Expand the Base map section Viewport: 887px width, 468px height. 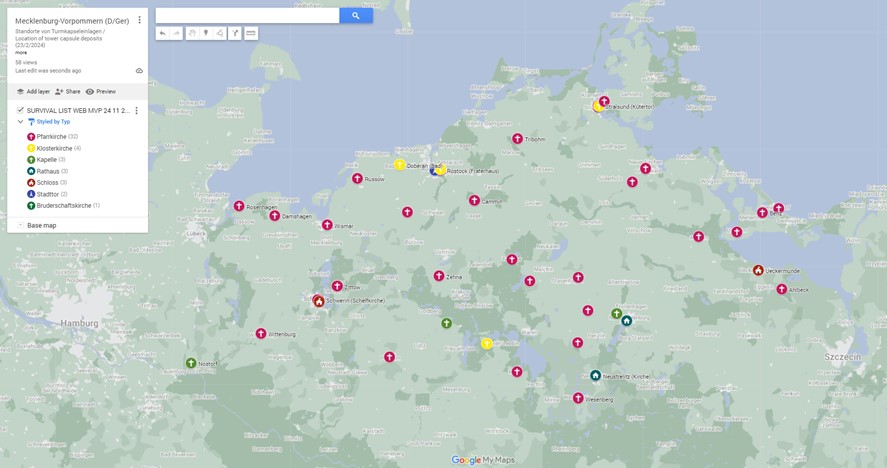pyautogui.click(x=20, y=226)
